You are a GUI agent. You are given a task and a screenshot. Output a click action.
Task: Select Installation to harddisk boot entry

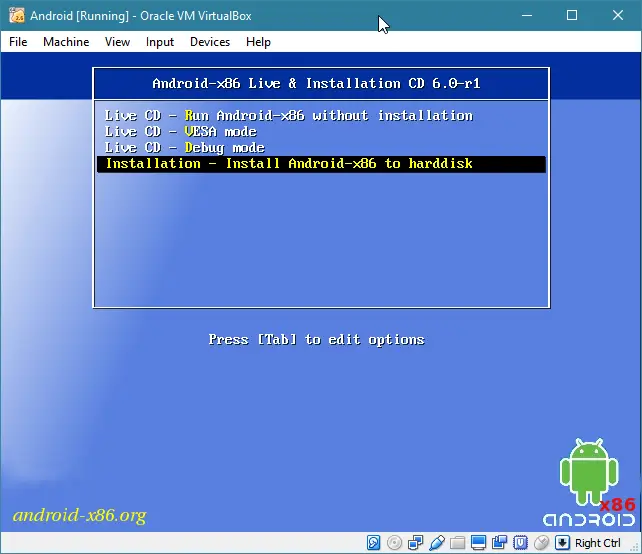(321, 164)
